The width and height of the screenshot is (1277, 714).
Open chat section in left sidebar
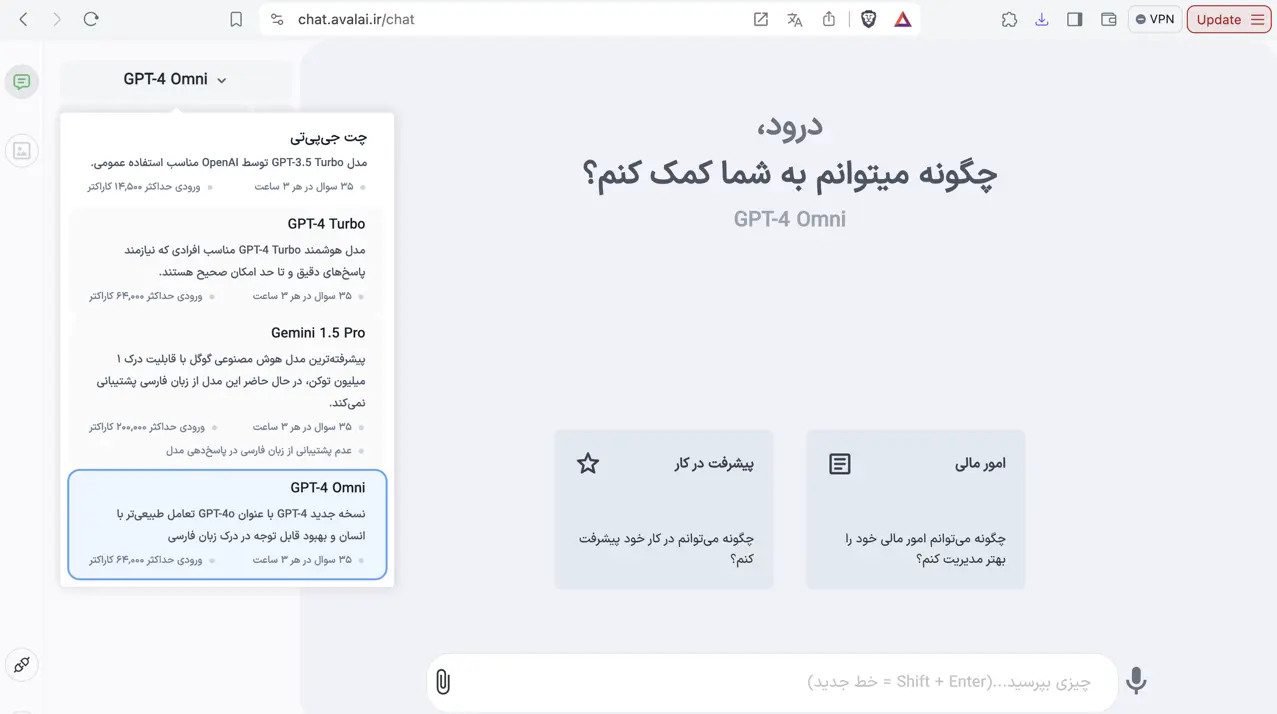click(22, 81)
